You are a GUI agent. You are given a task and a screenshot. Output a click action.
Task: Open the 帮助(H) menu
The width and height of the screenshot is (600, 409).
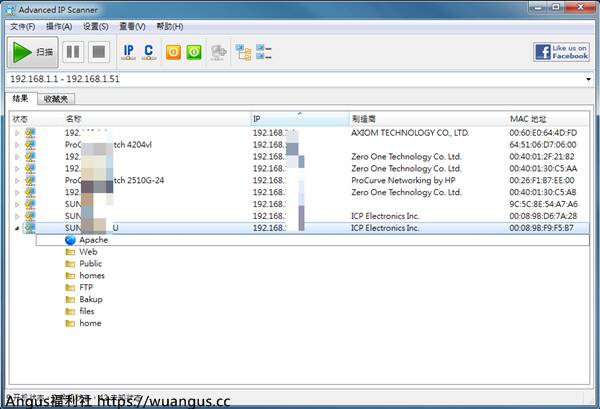click(x=170, y=26)
